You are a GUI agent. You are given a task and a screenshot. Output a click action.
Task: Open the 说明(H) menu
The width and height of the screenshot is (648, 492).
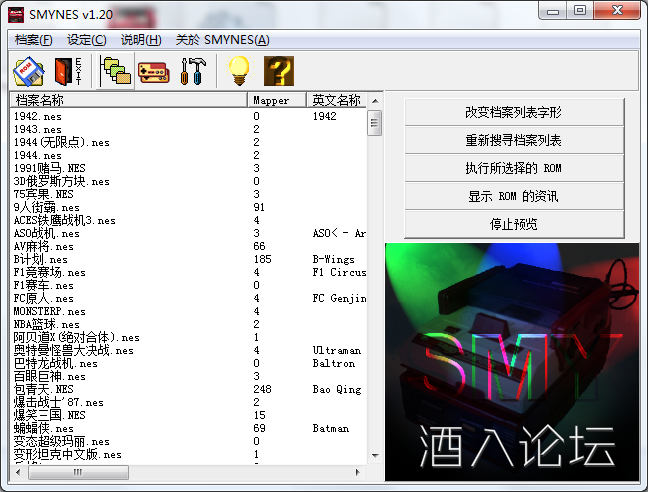(x=140, y=40)
